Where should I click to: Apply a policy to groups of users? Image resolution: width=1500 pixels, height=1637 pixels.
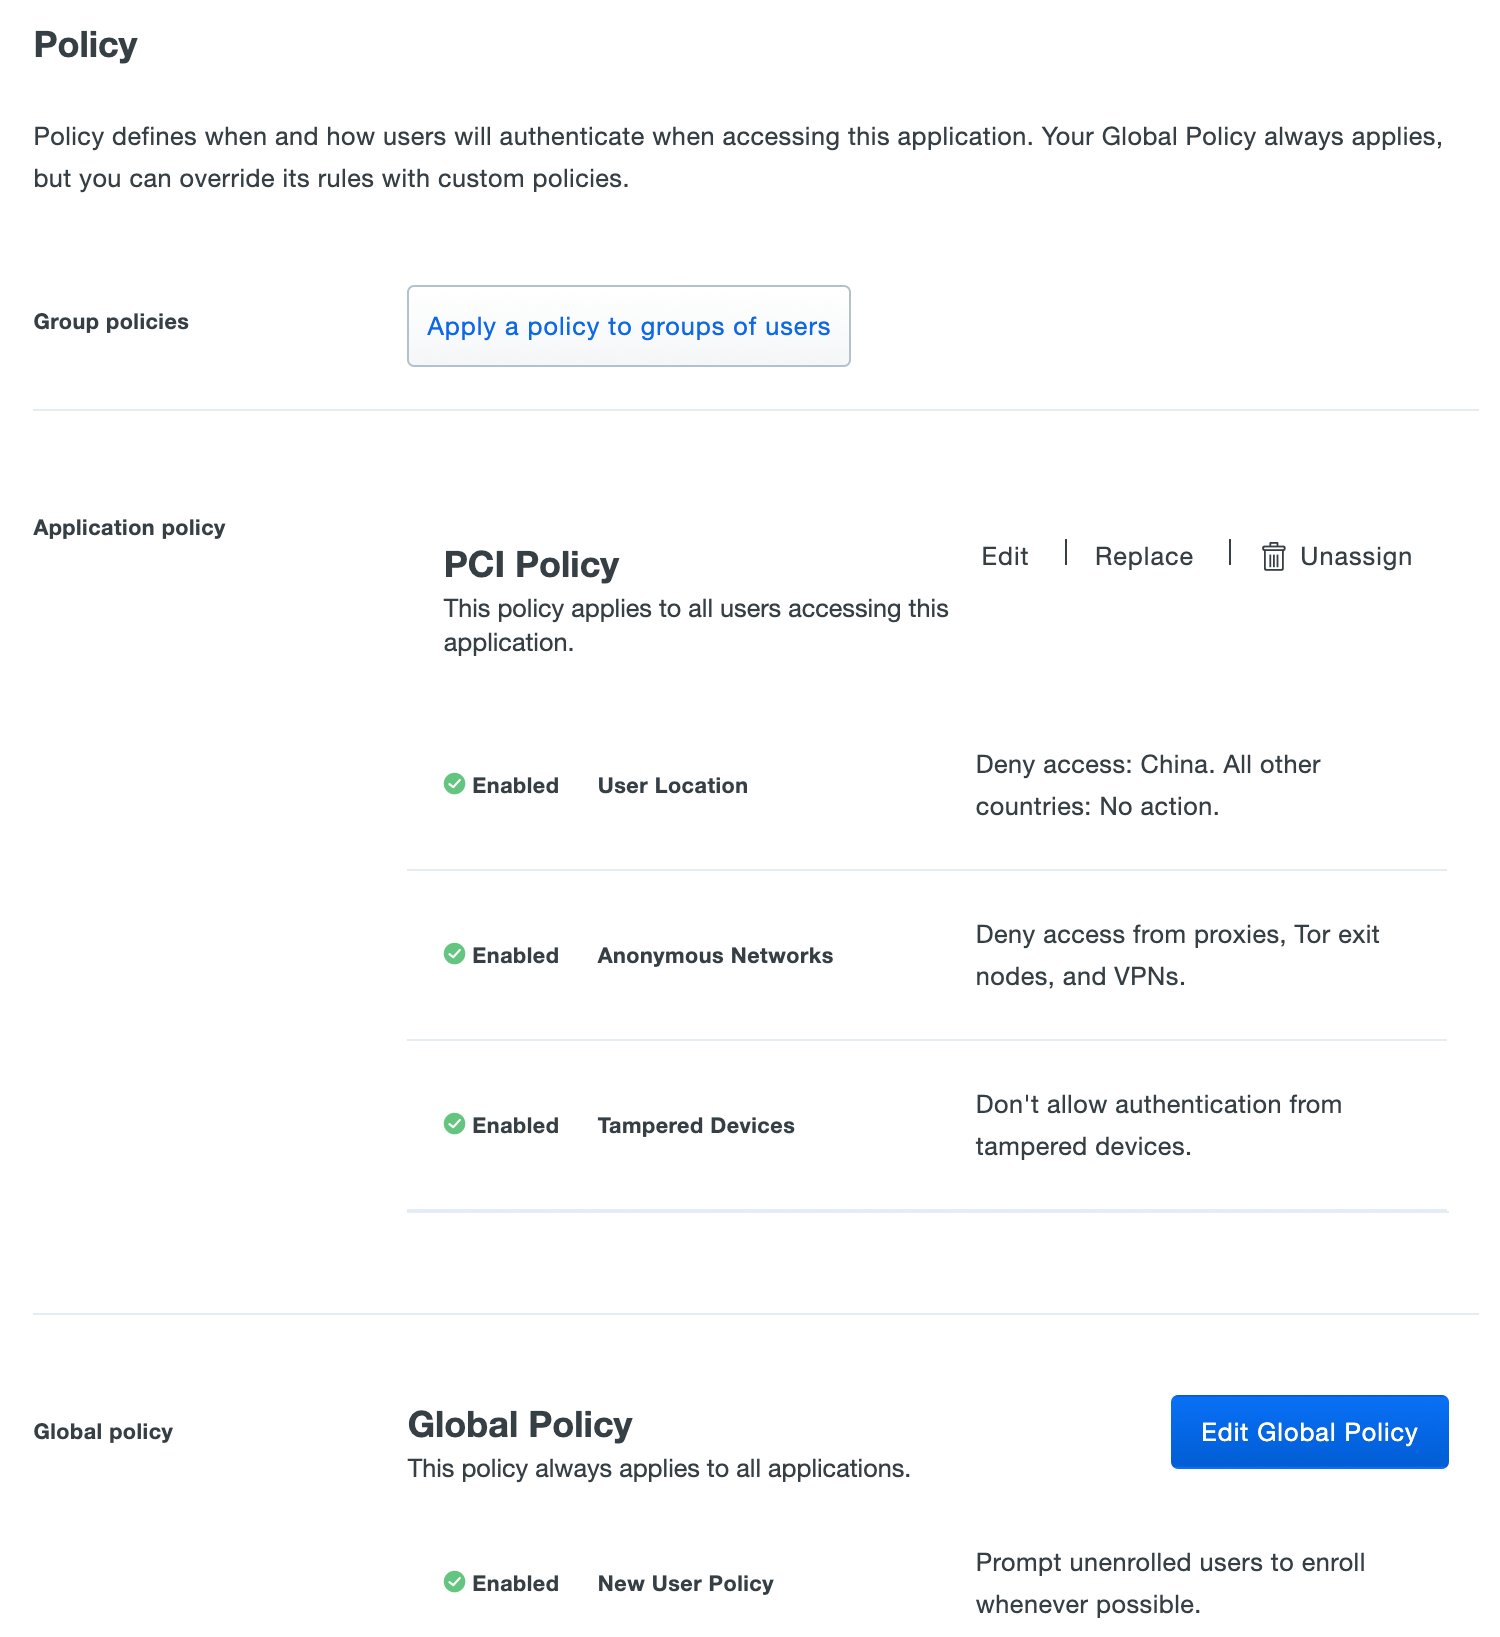point(628,326)
